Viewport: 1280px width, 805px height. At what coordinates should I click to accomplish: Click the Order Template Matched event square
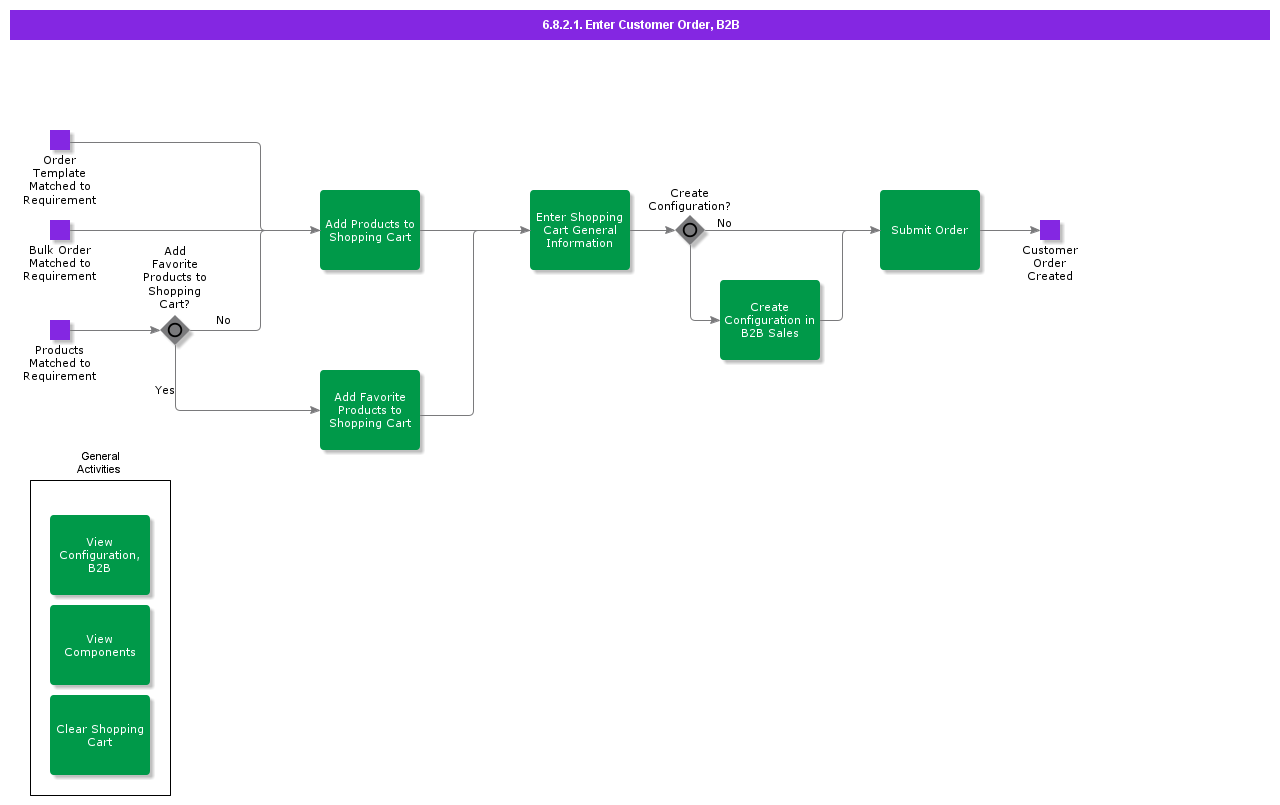[x=60, y=140]
